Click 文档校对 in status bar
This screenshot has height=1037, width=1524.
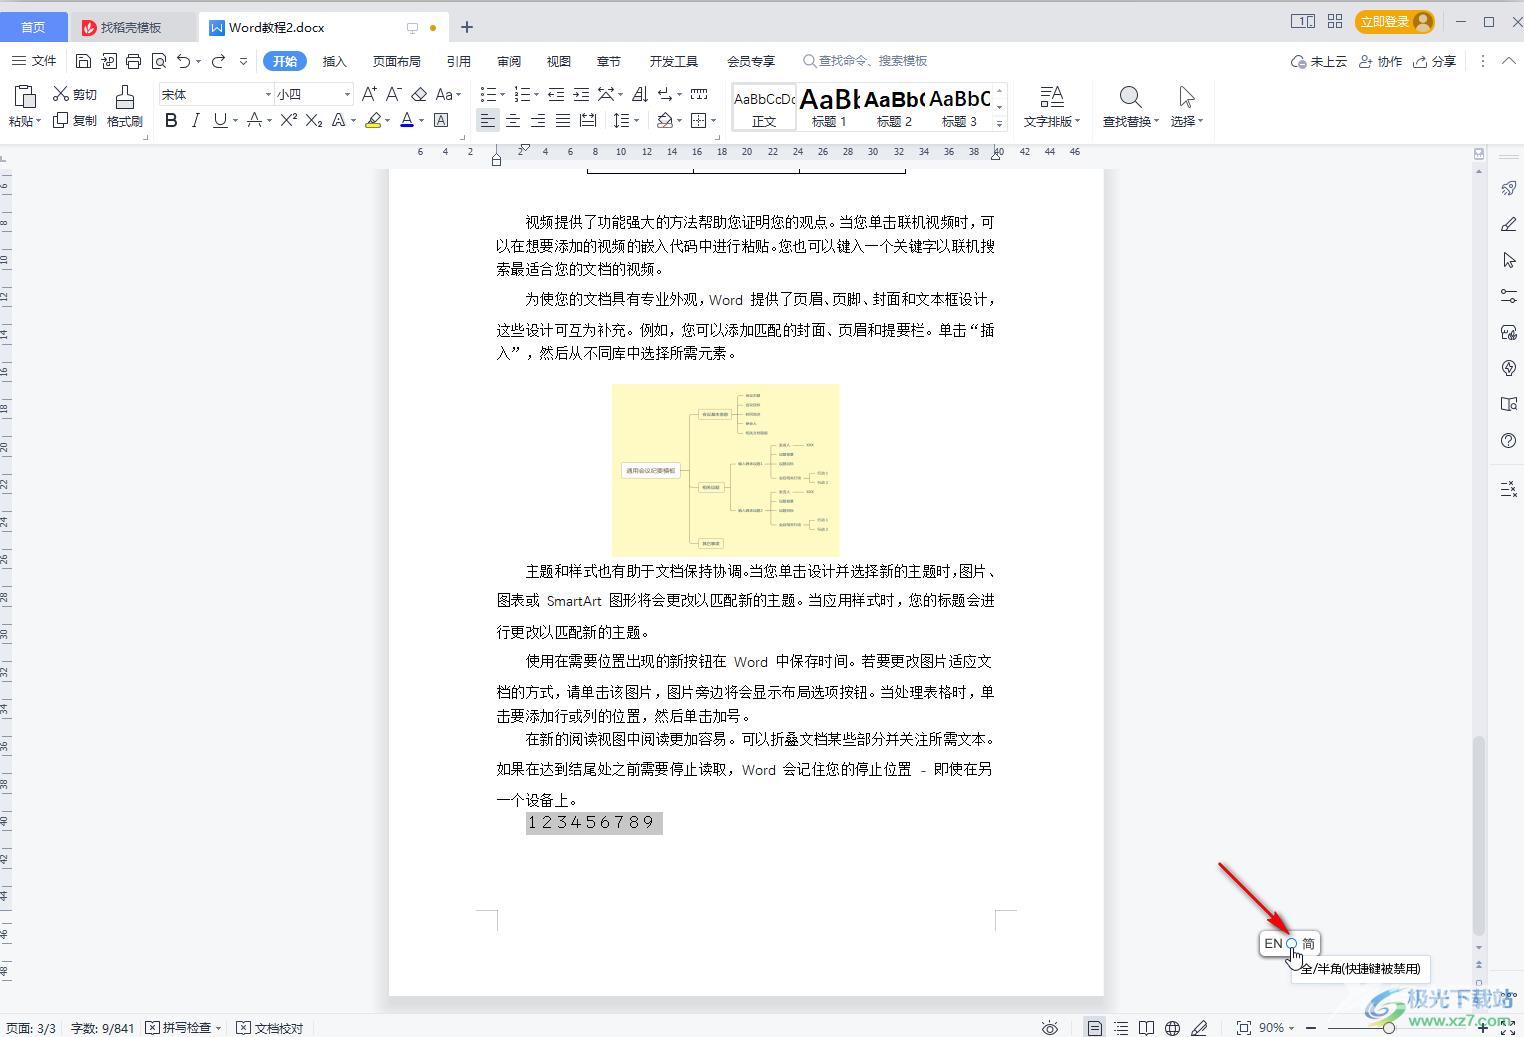tap(270, 1028)
